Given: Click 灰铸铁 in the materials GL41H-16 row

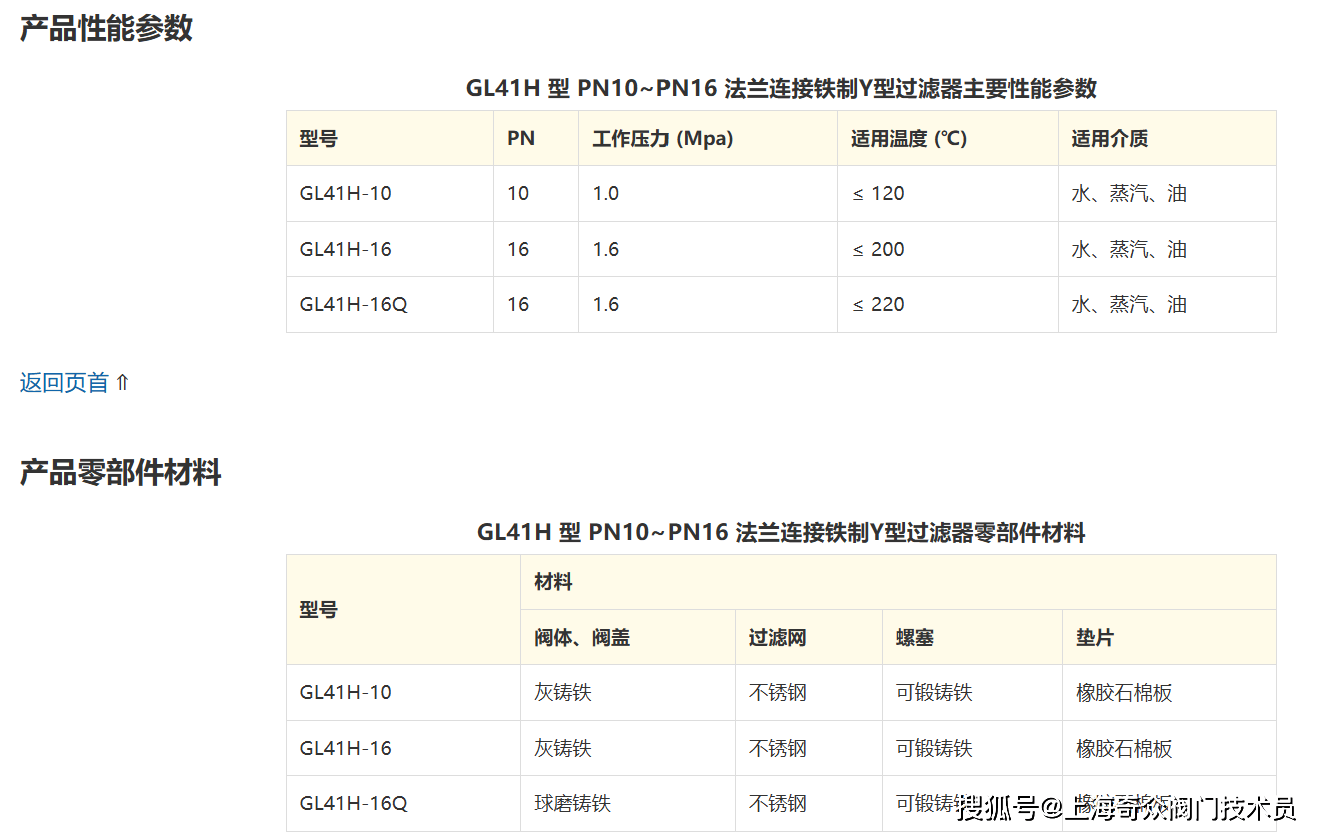Looking at the screenshot, I should [563, 748].
